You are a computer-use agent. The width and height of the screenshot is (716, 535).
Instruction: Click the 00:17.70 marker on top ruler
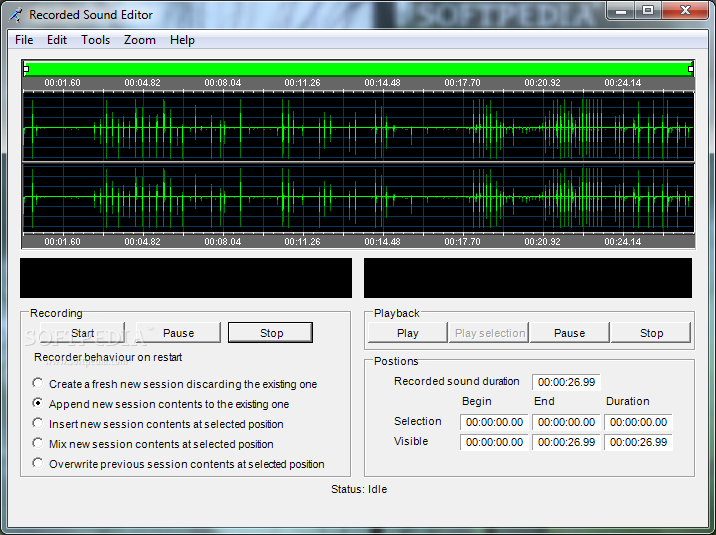pyautogui.click(x=462, y=83)
